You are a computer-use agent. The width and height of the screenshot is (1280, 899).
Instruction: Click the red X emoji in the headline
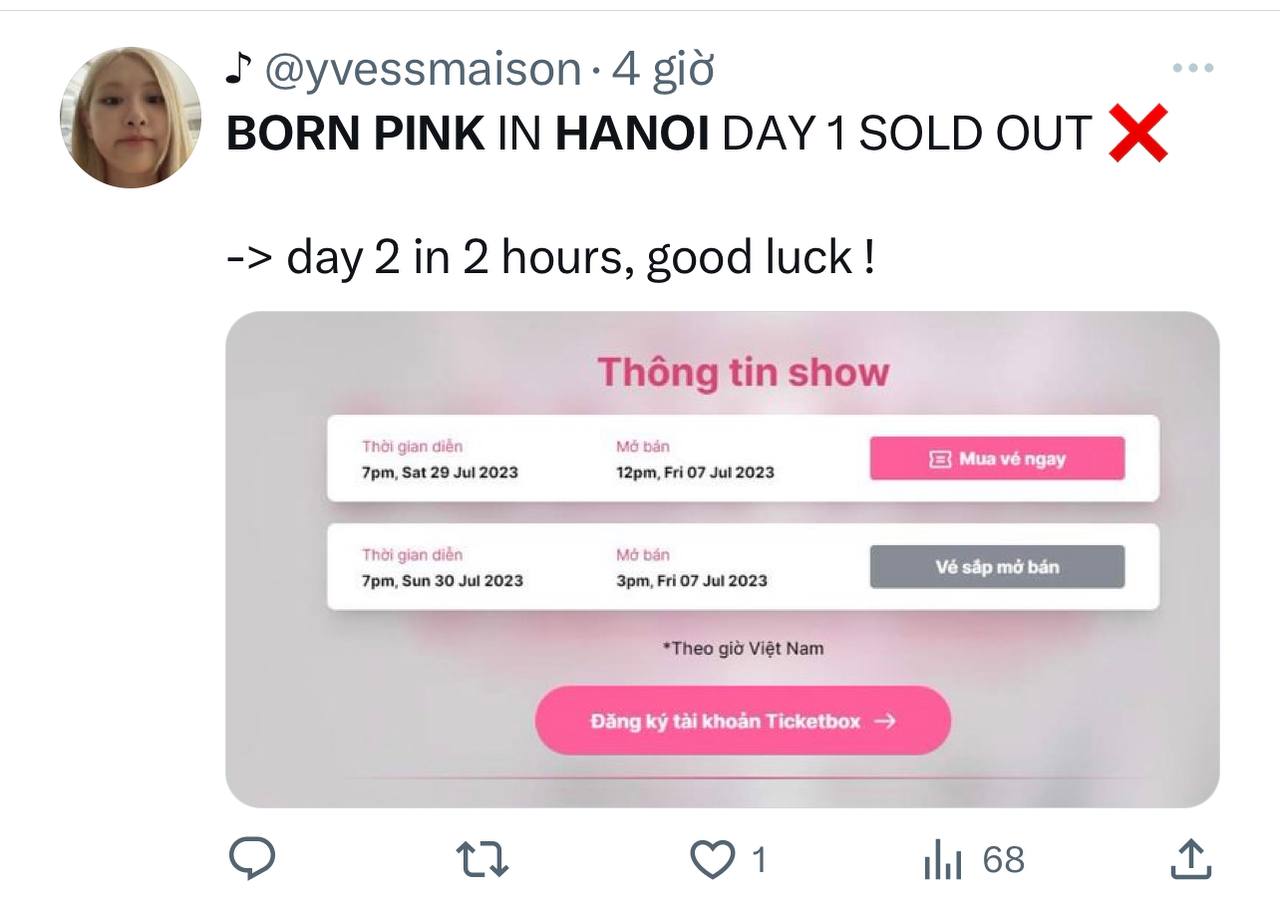(1139, 130)
